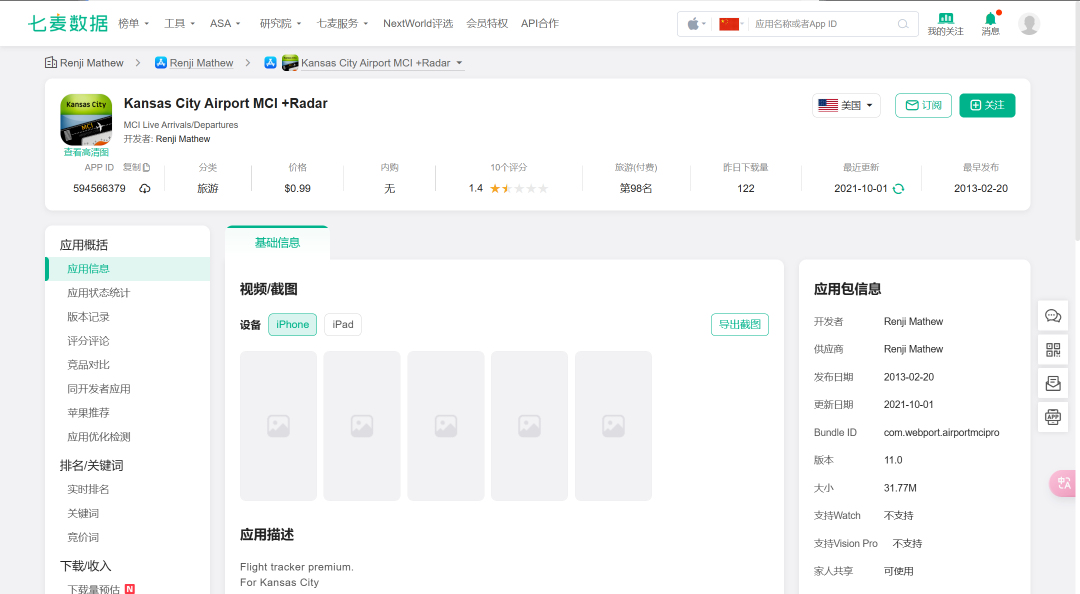1080x594 pixels.
Task: Expand the 研究院 menu
Action: 280,23
